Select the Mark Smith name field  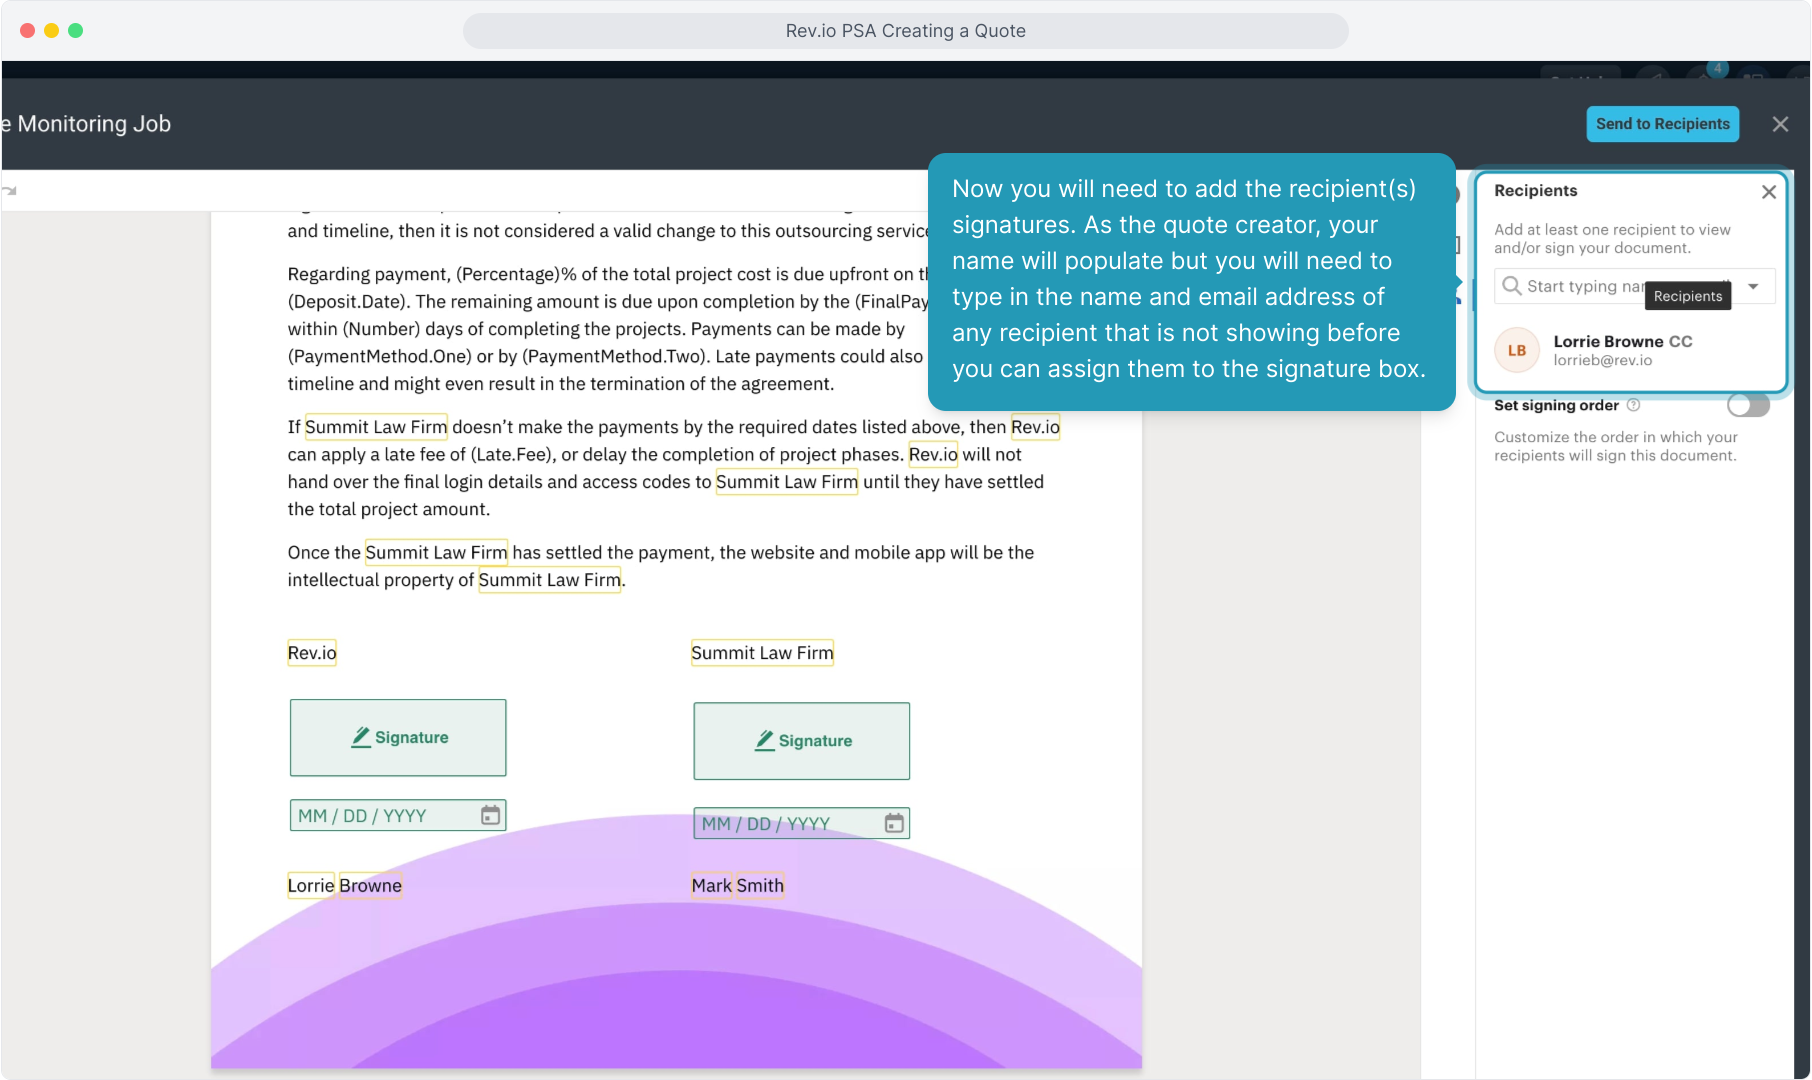pos(737,886)
